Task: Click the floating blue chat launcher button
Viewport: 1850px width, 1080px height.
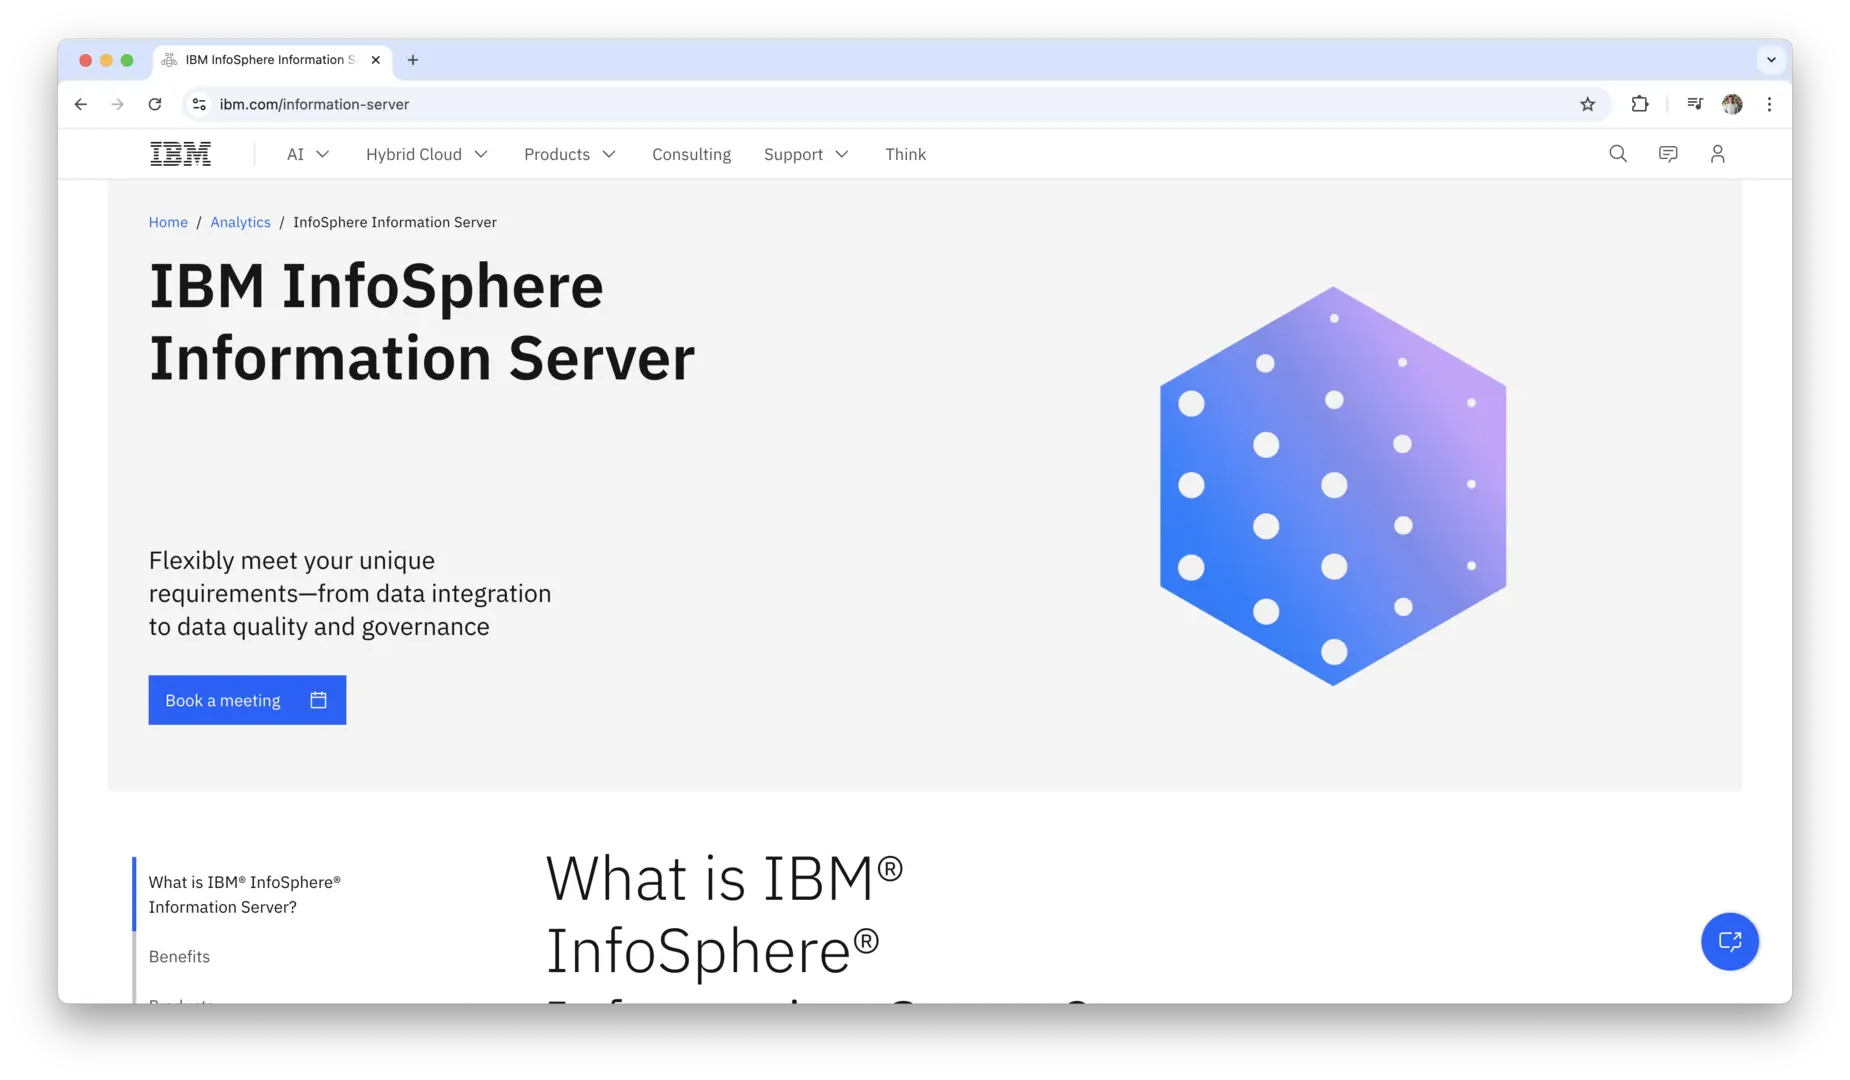Action: click(x=1730, y=941)
